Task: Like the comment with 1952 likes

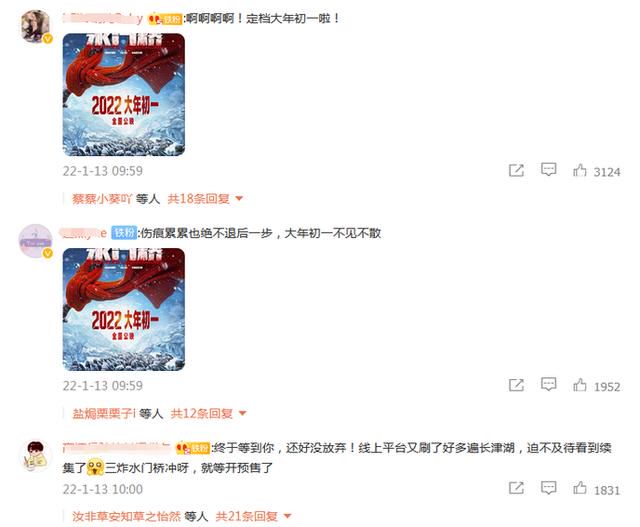Action: 580,385
